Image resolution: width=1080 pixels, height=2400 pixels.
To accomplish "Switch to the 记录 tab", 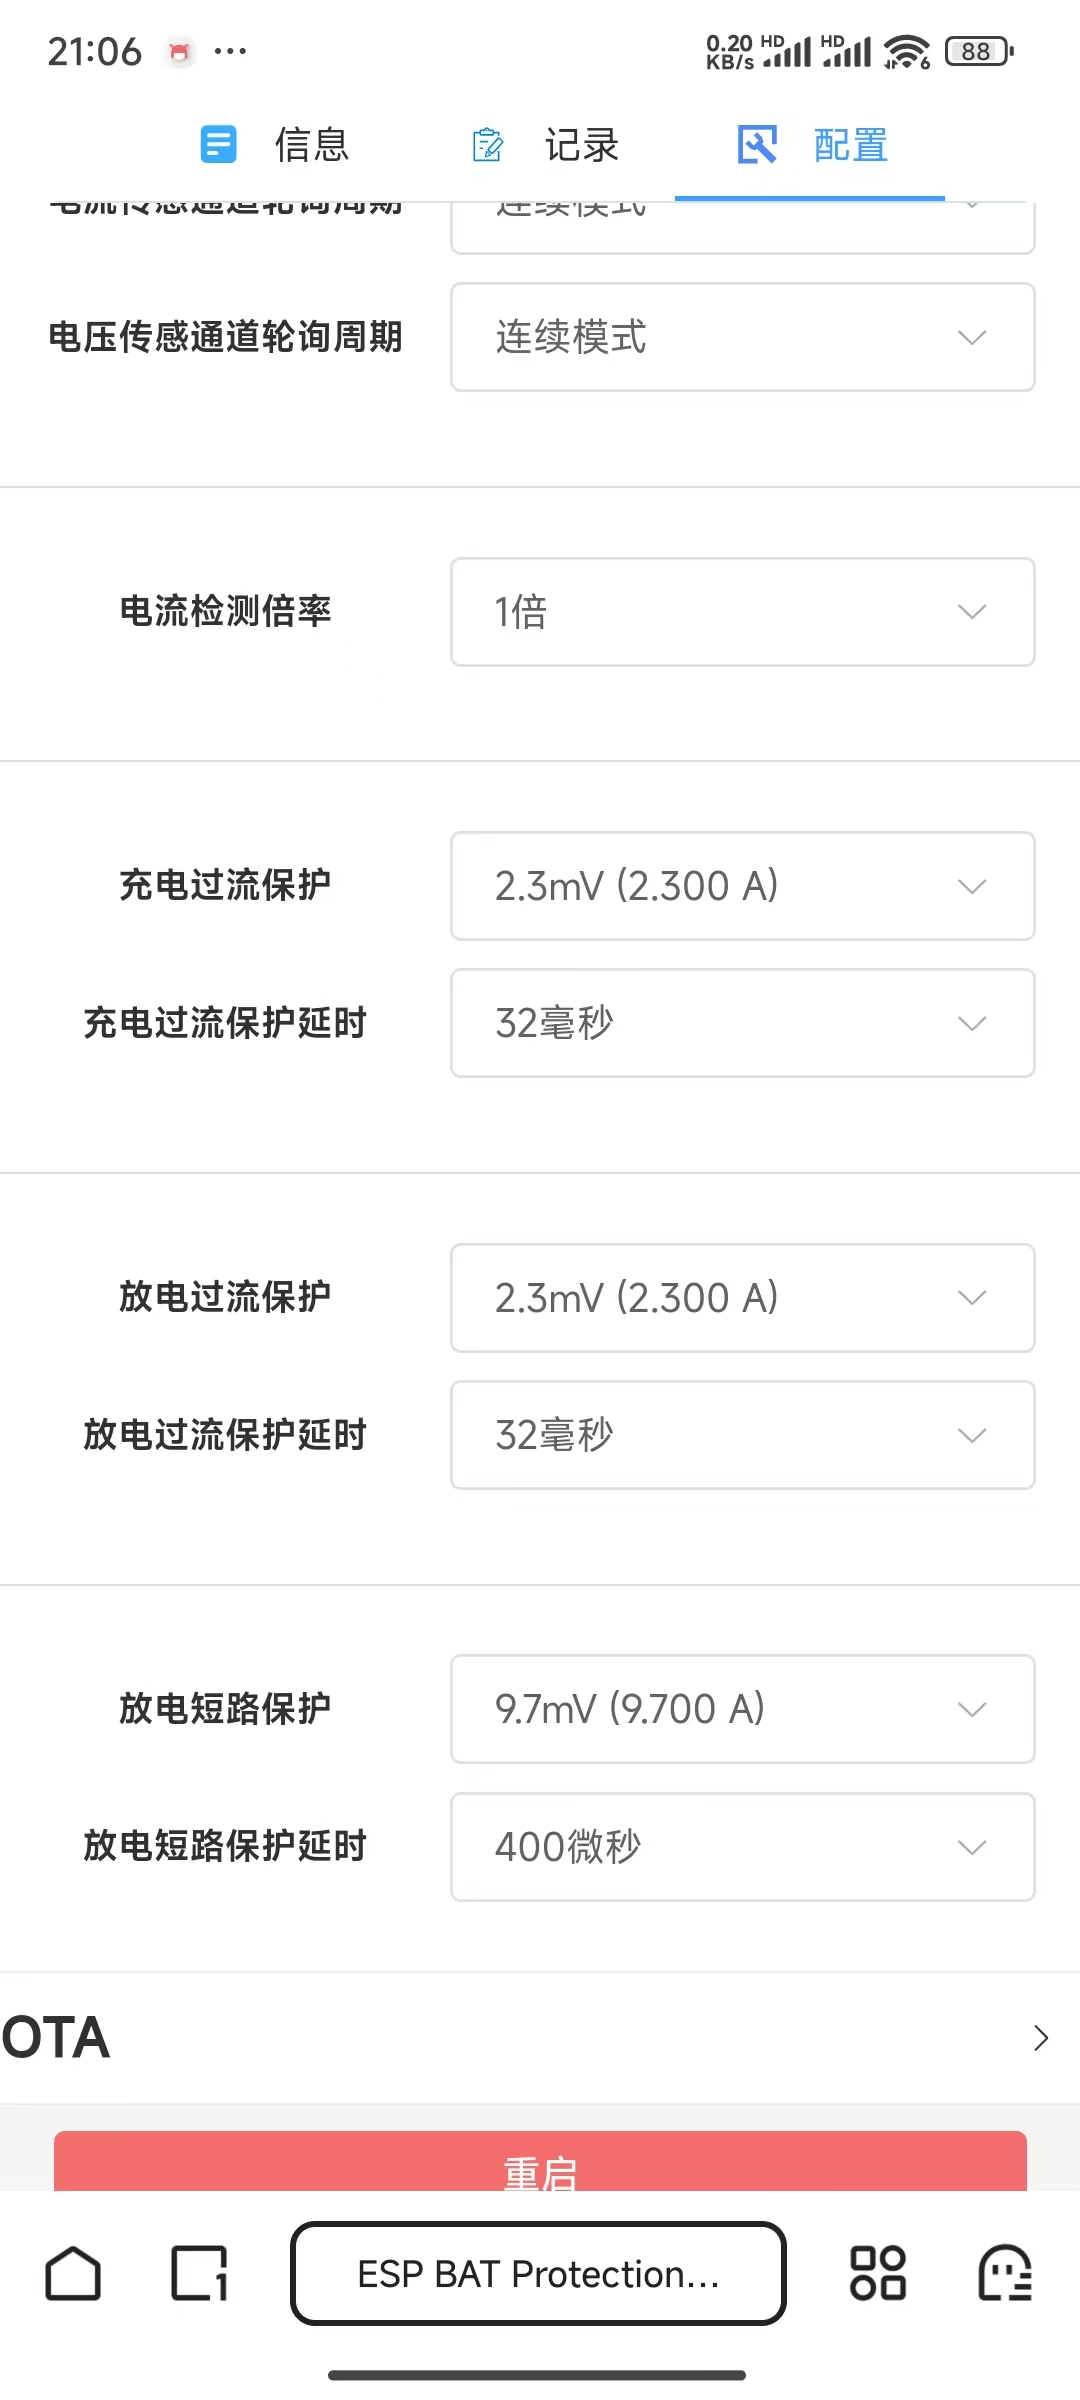I will [x=545, y=145].
